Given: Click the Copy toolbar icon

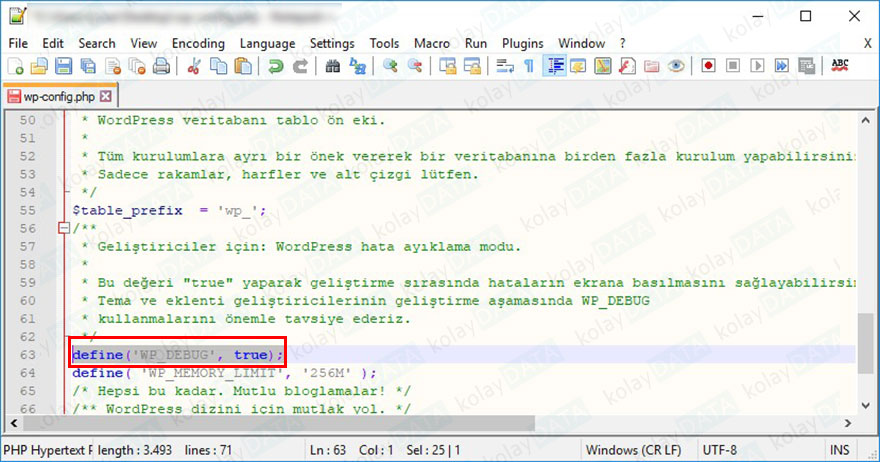Looking at the screenshot, I should click(x=218, y=66).
